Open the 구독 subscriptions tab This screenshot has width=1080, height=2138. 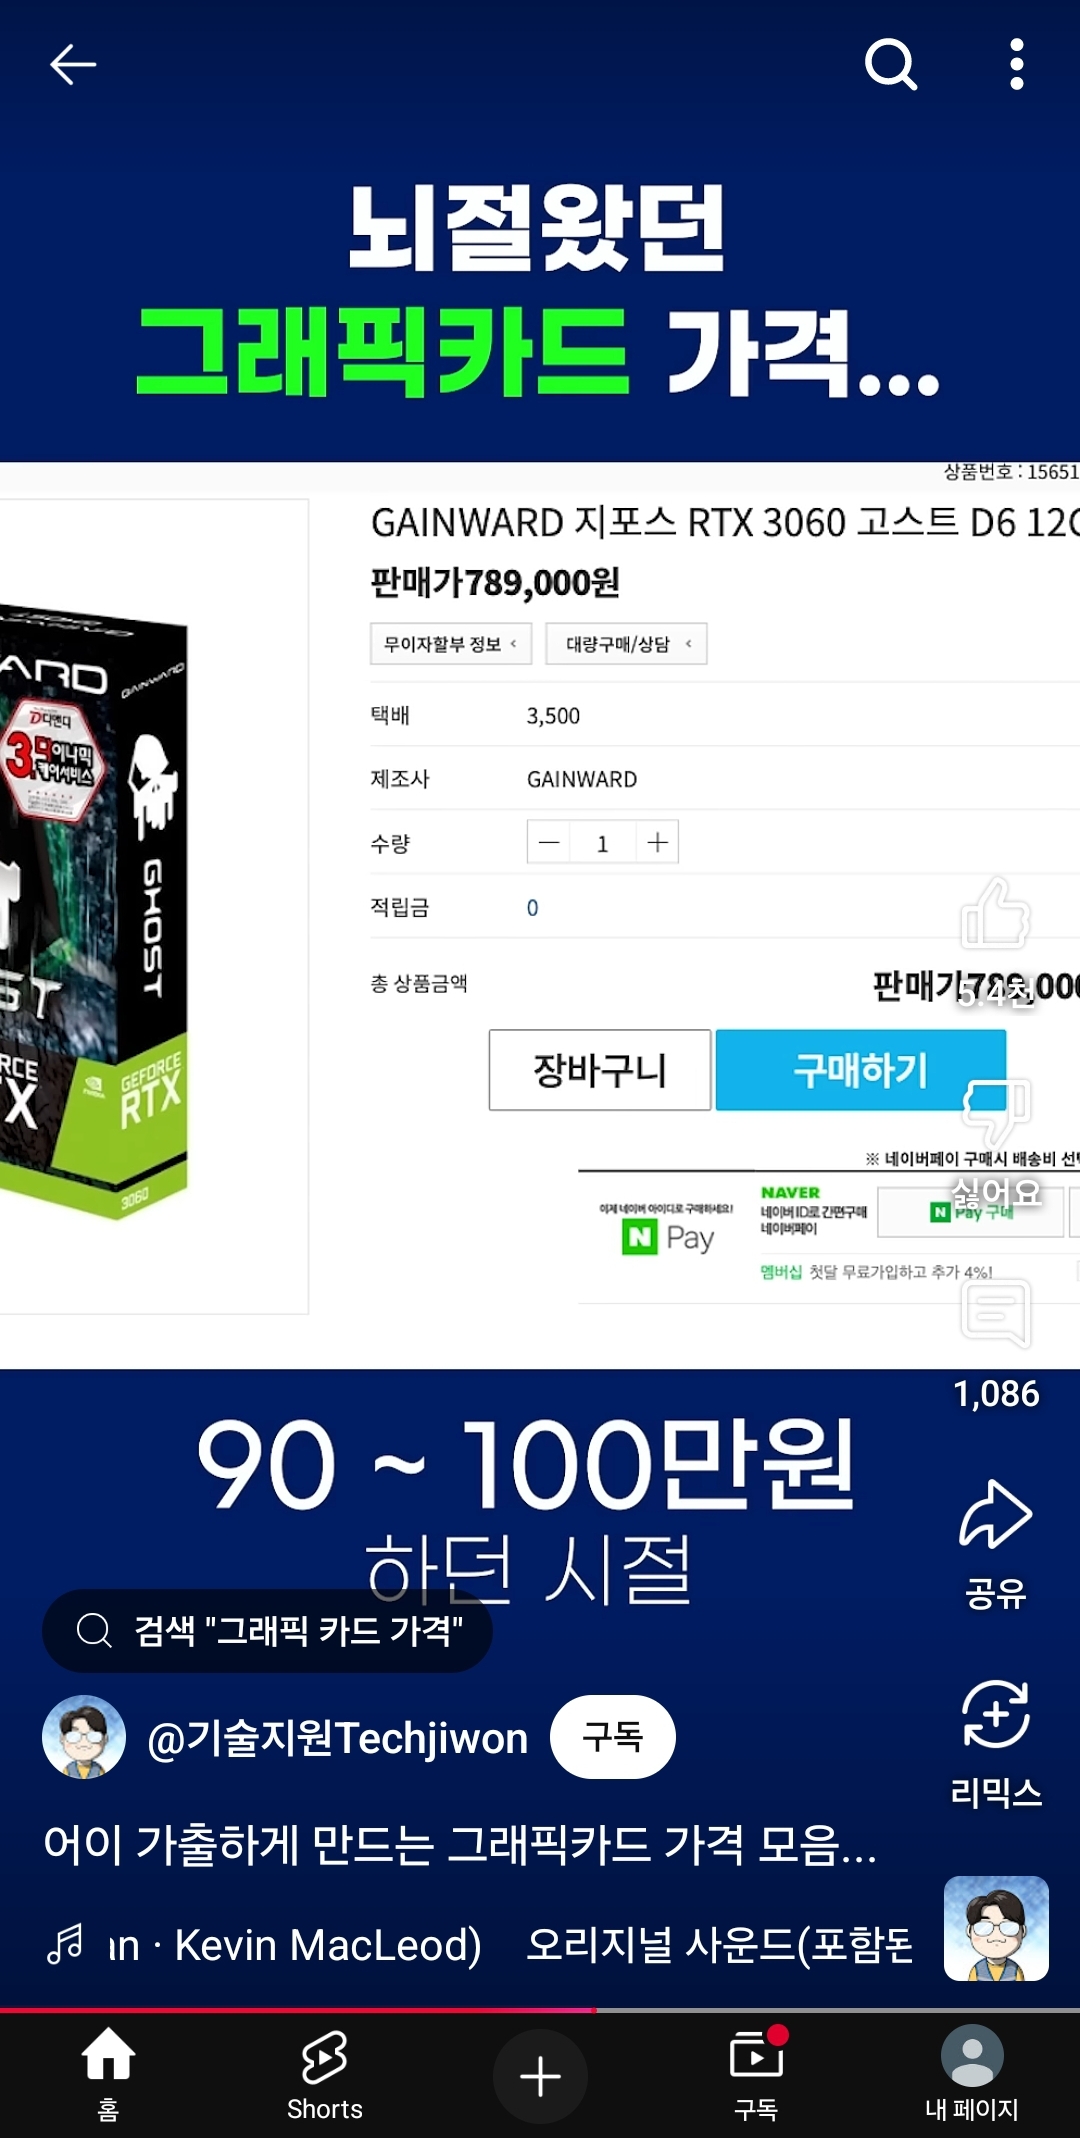(x=756, y=2075)
